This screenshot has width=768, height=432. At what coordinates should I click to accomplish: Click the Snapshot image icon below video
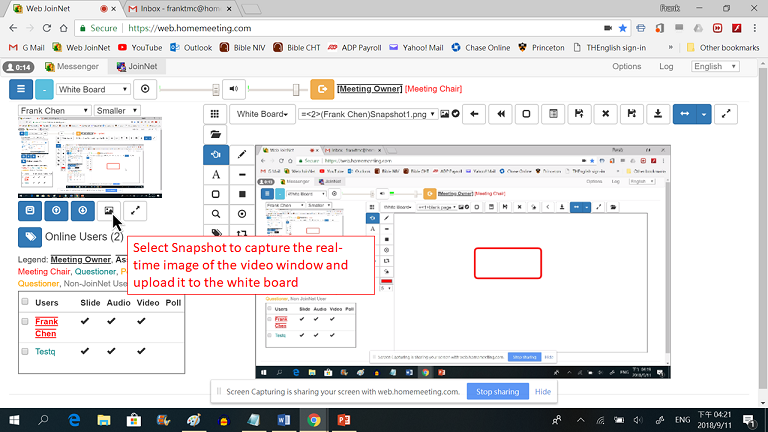pos(110,211)
